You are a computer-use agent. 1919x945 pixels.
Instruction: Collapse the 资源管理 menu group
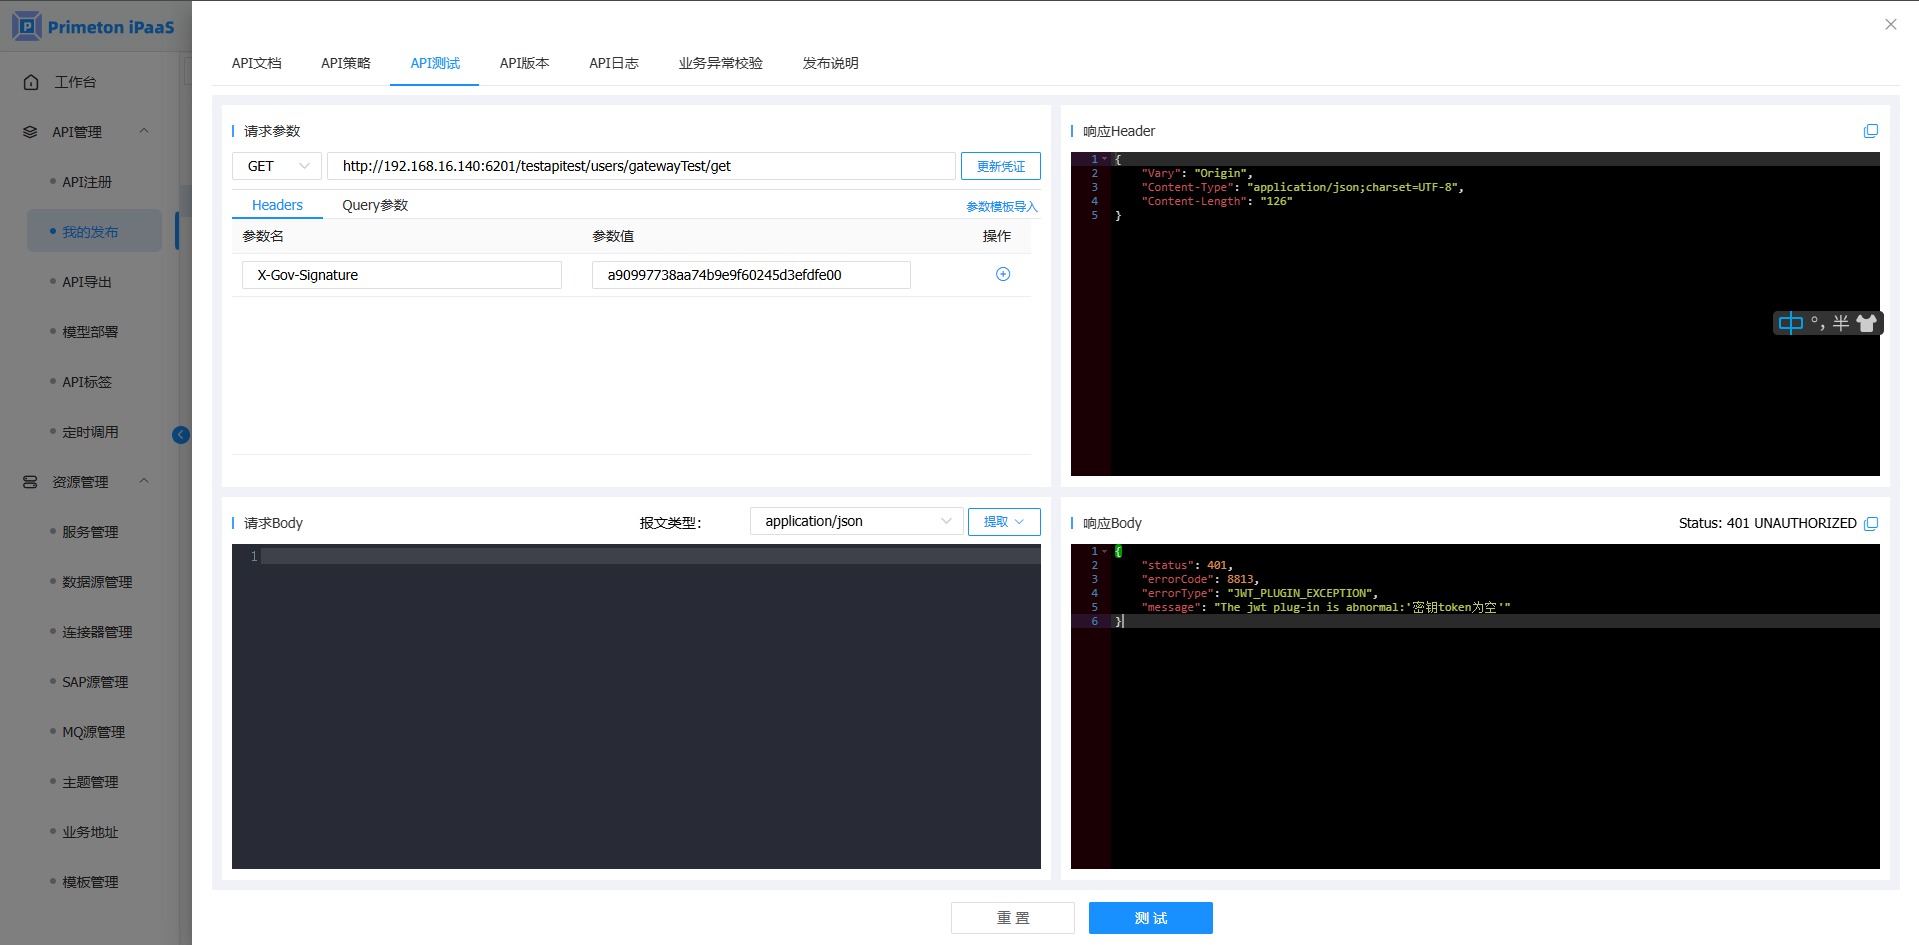(x=144, y=481)
